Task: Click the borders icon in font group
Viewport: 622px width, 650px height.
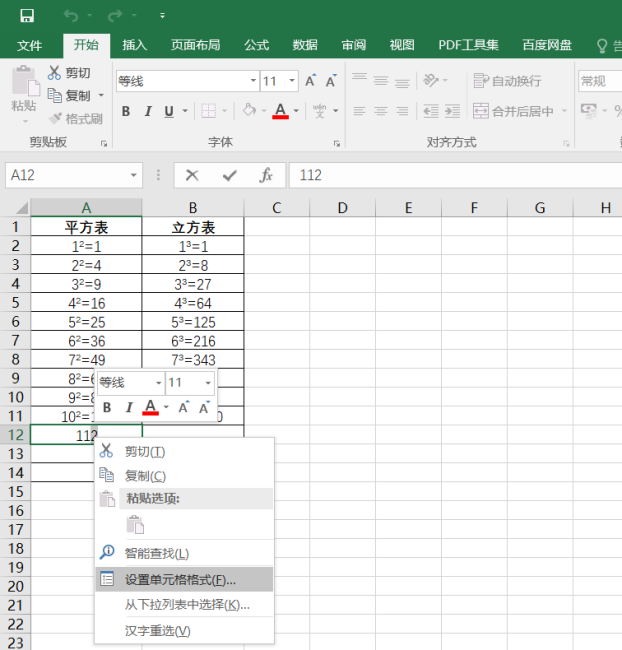Action: click(x=209, y=111)
